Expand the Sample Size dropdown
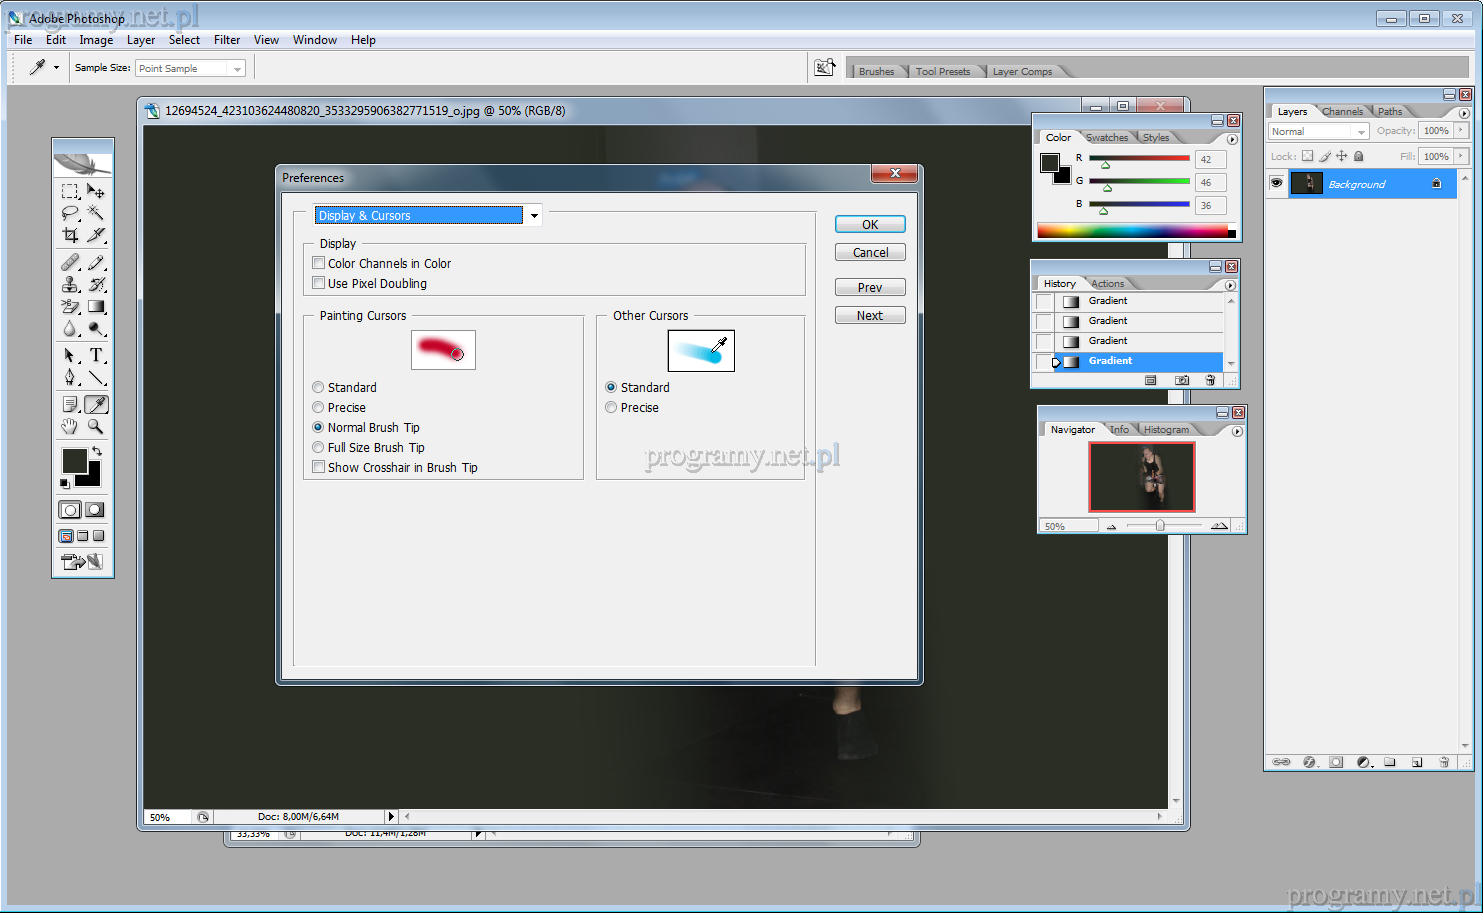The image size is (1483, 913). click(x=237, y=69)
